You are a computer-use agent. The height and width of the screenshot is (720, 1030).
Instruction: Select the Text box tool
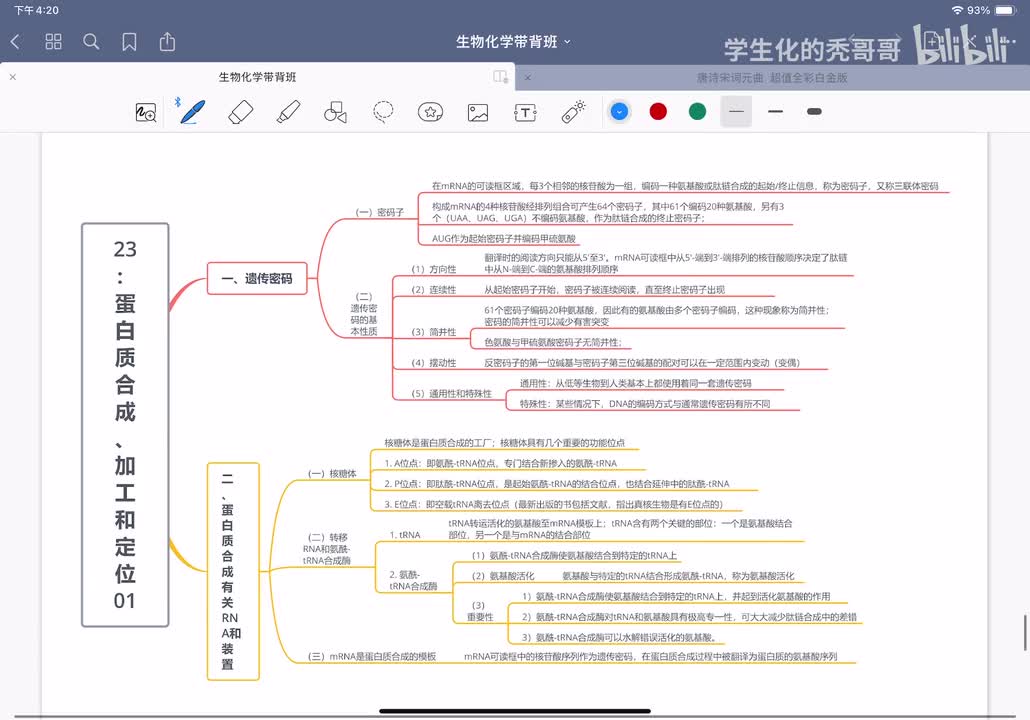[526, 112]
